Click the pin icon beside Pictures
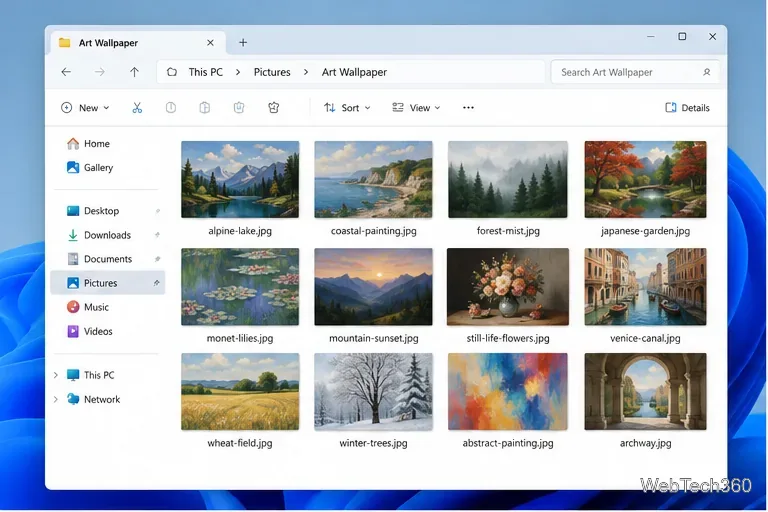The height and width of the screenshot is (512, 768). [x=156, y=283]
